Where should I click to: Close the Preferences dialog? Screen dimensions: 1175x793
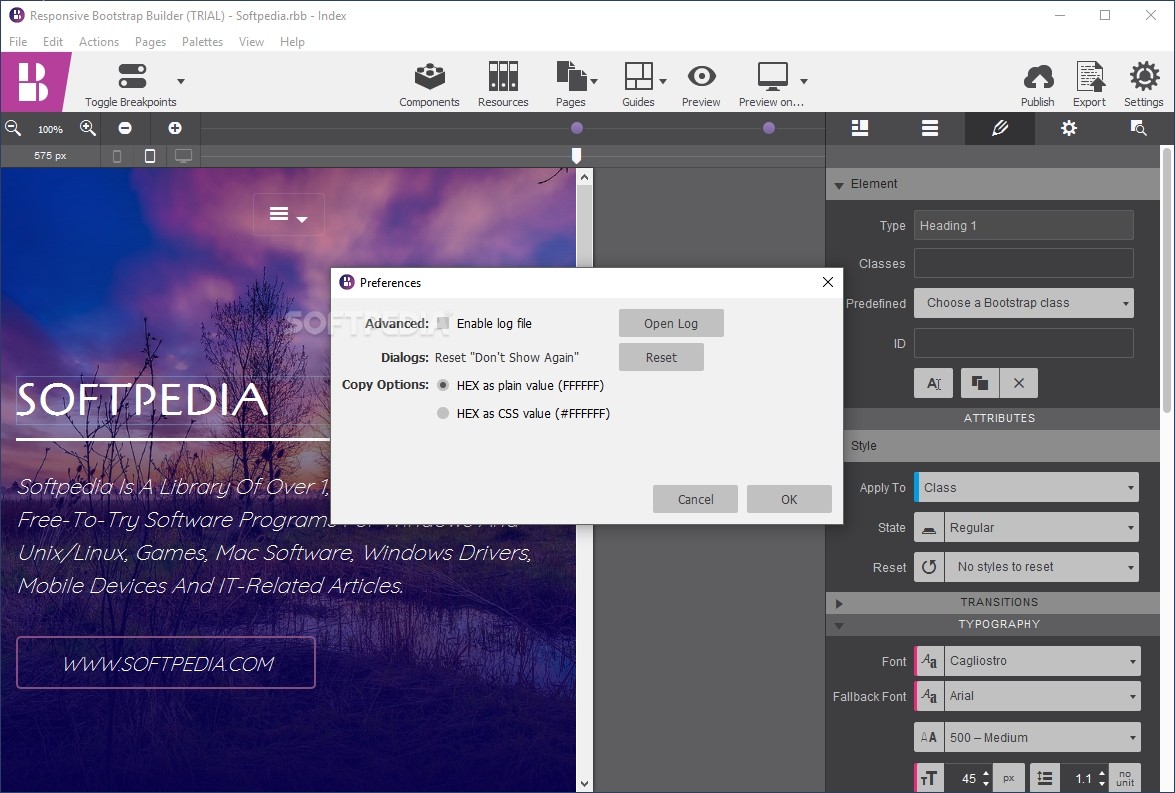(x=827, y=282)
